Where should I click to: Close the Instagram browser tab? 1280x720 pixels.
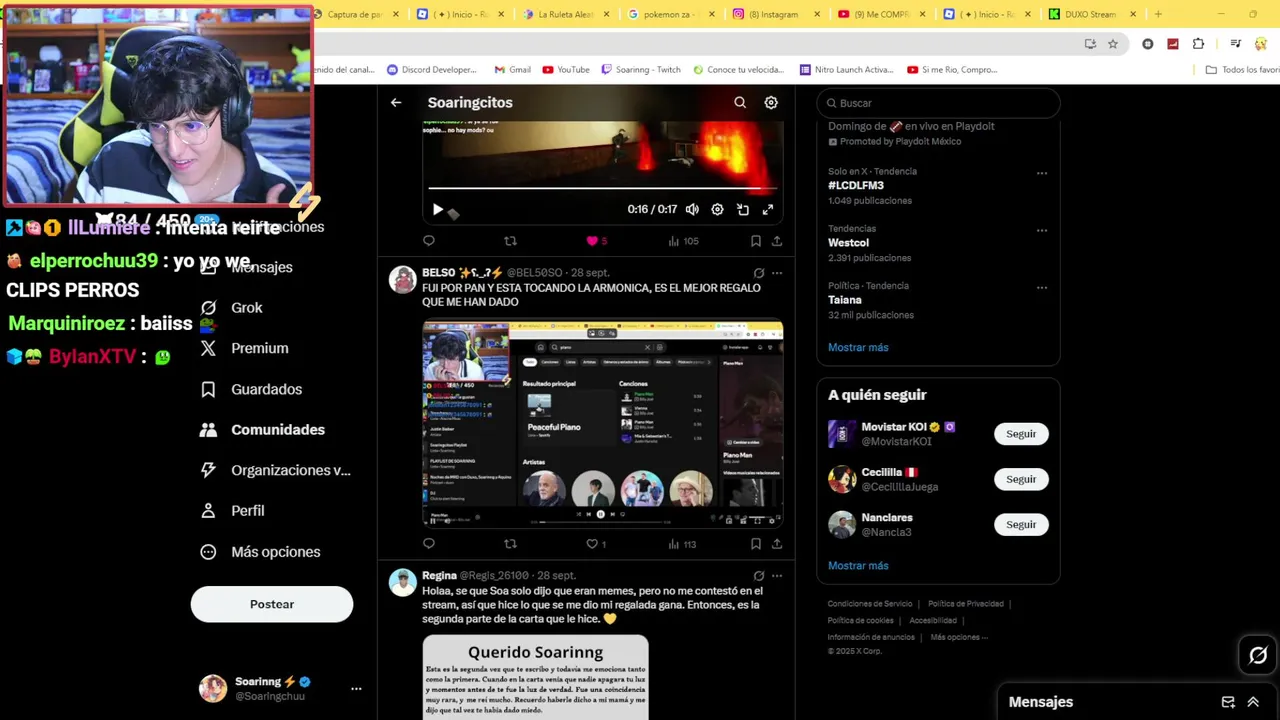pos(817,14)
